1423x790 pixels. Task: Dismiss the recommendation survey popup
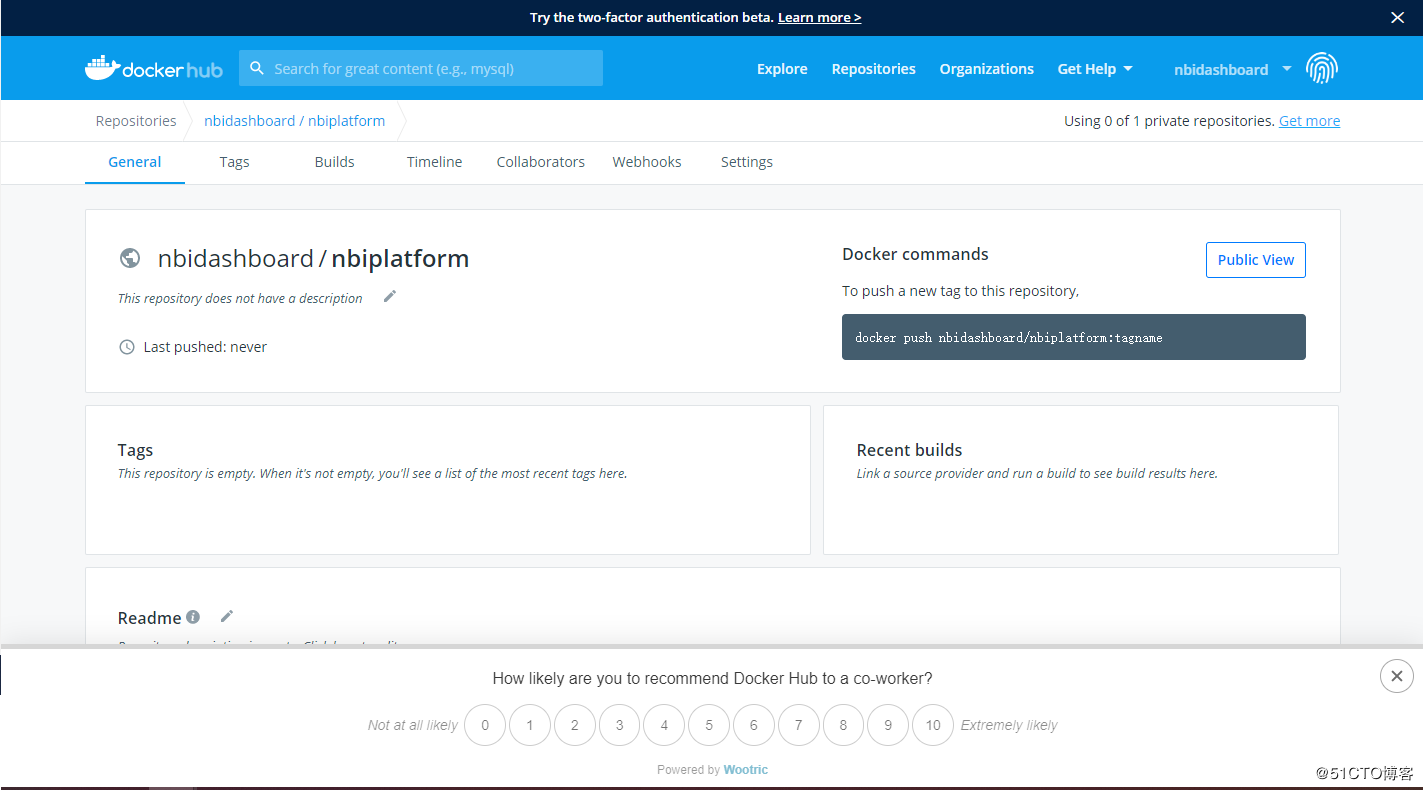[x=1396, y=676]
